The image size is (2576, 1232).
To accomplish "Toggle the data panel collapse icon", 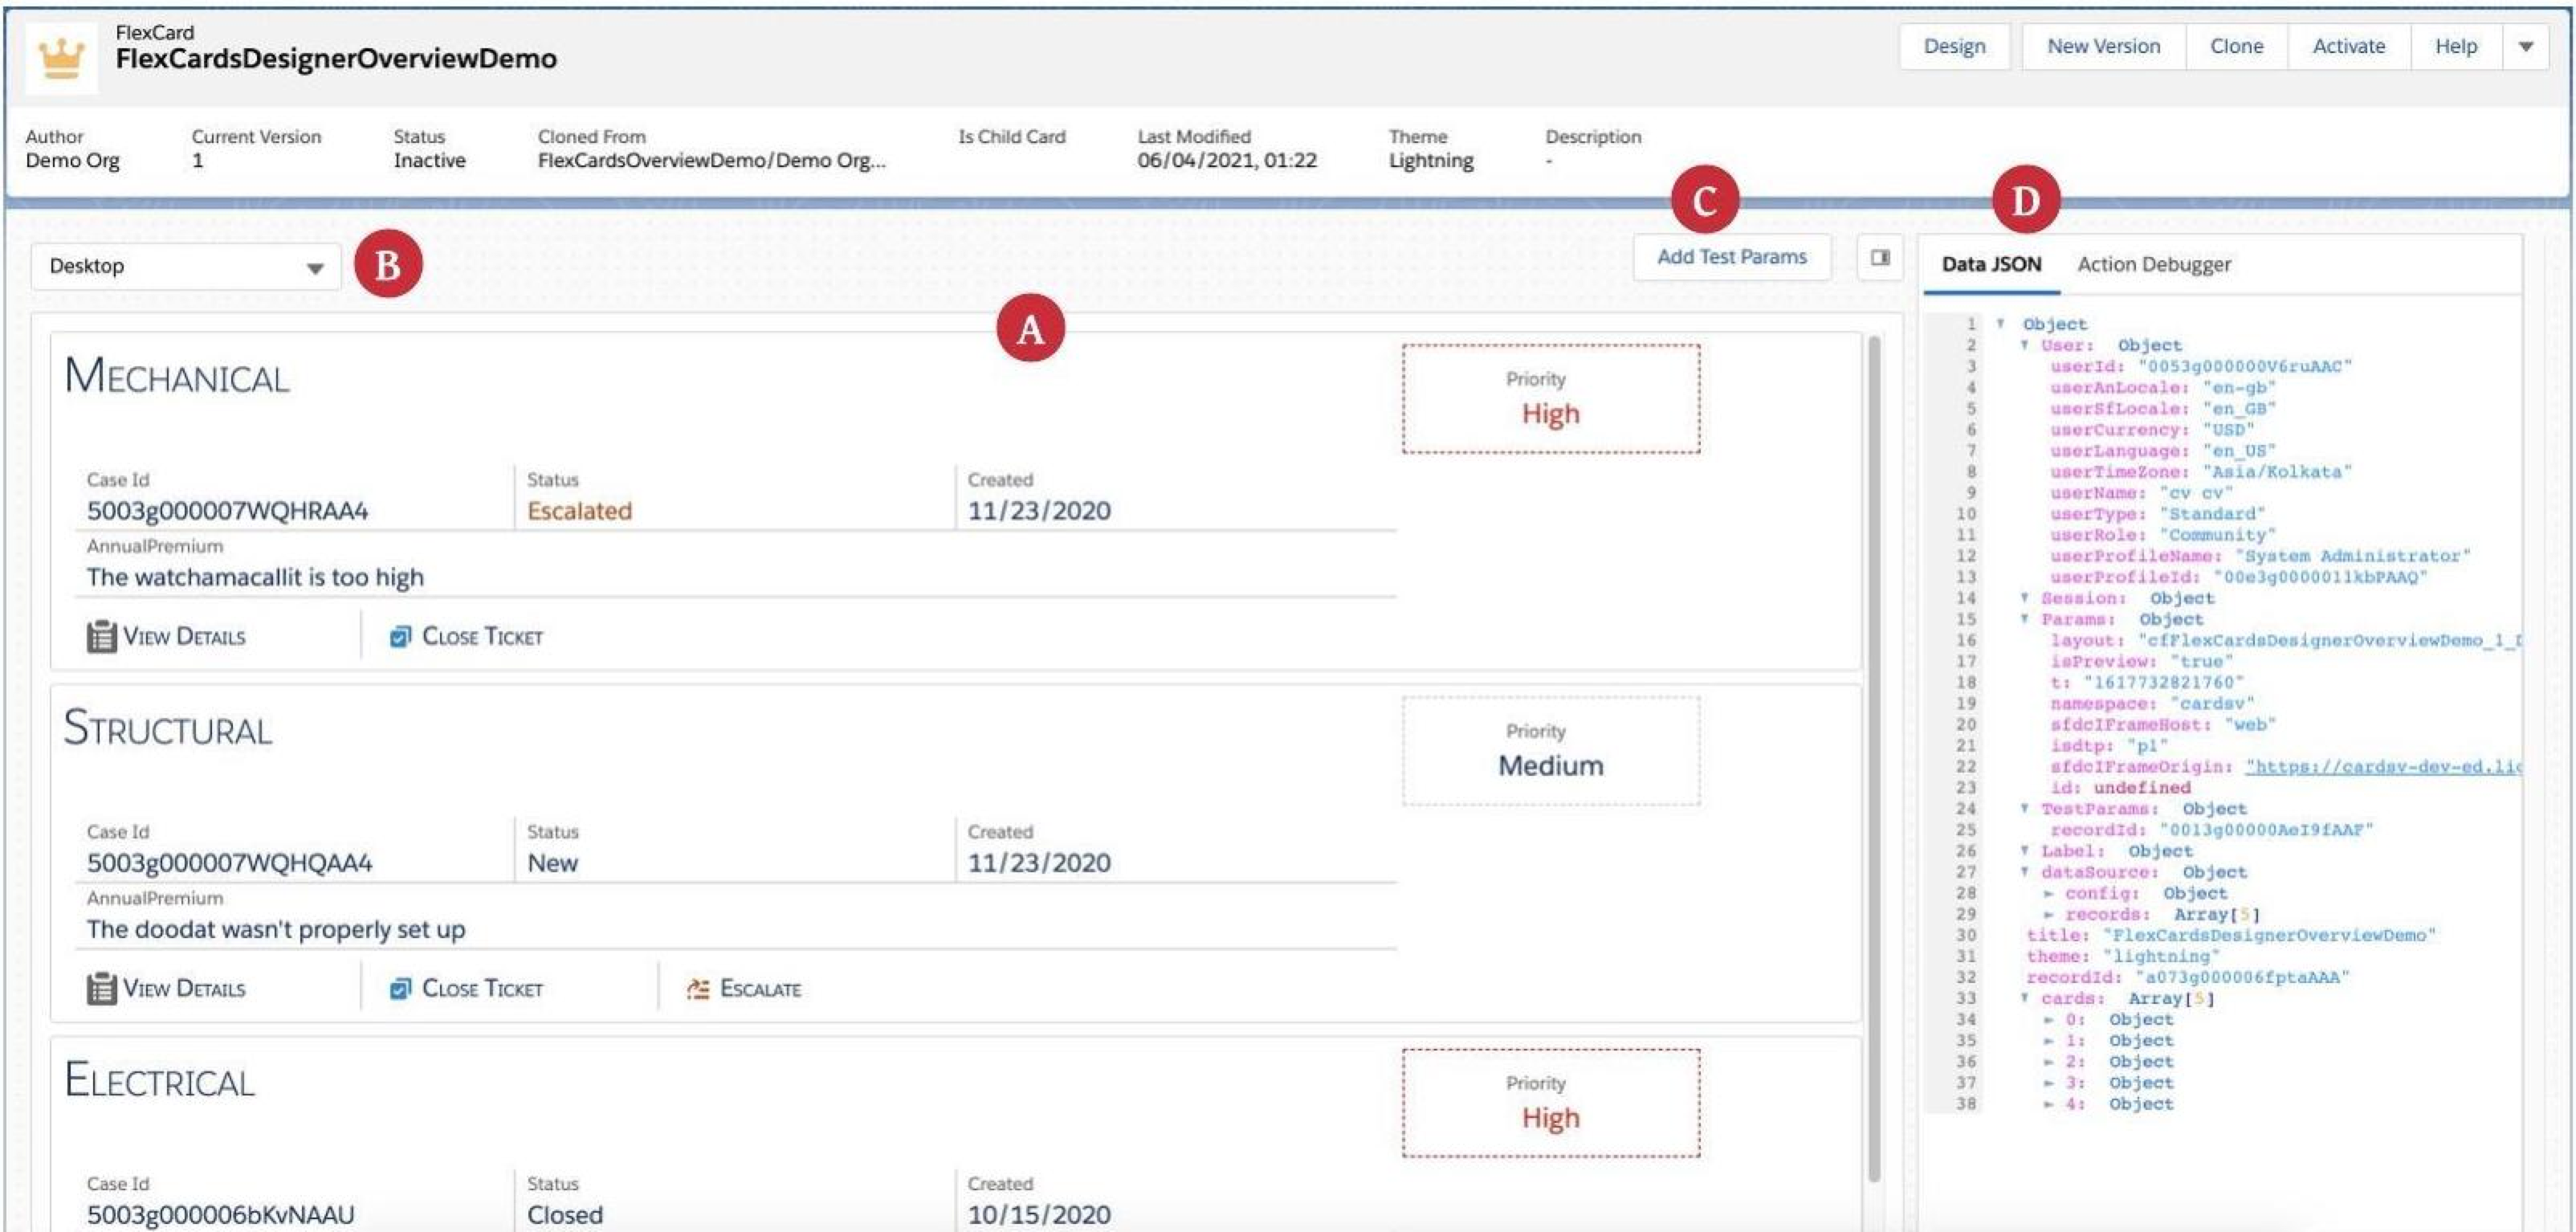I will tap(1880, 258).
